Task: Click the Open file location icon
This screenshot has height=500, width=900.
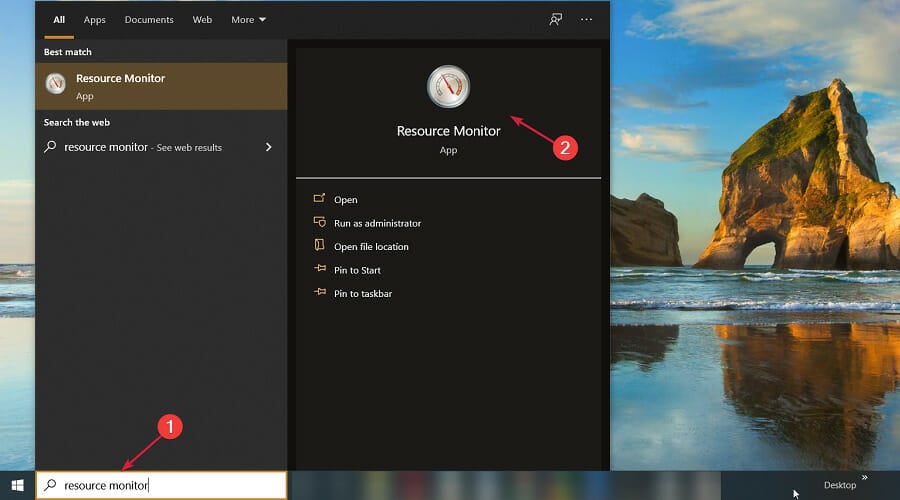Action: 319,245
